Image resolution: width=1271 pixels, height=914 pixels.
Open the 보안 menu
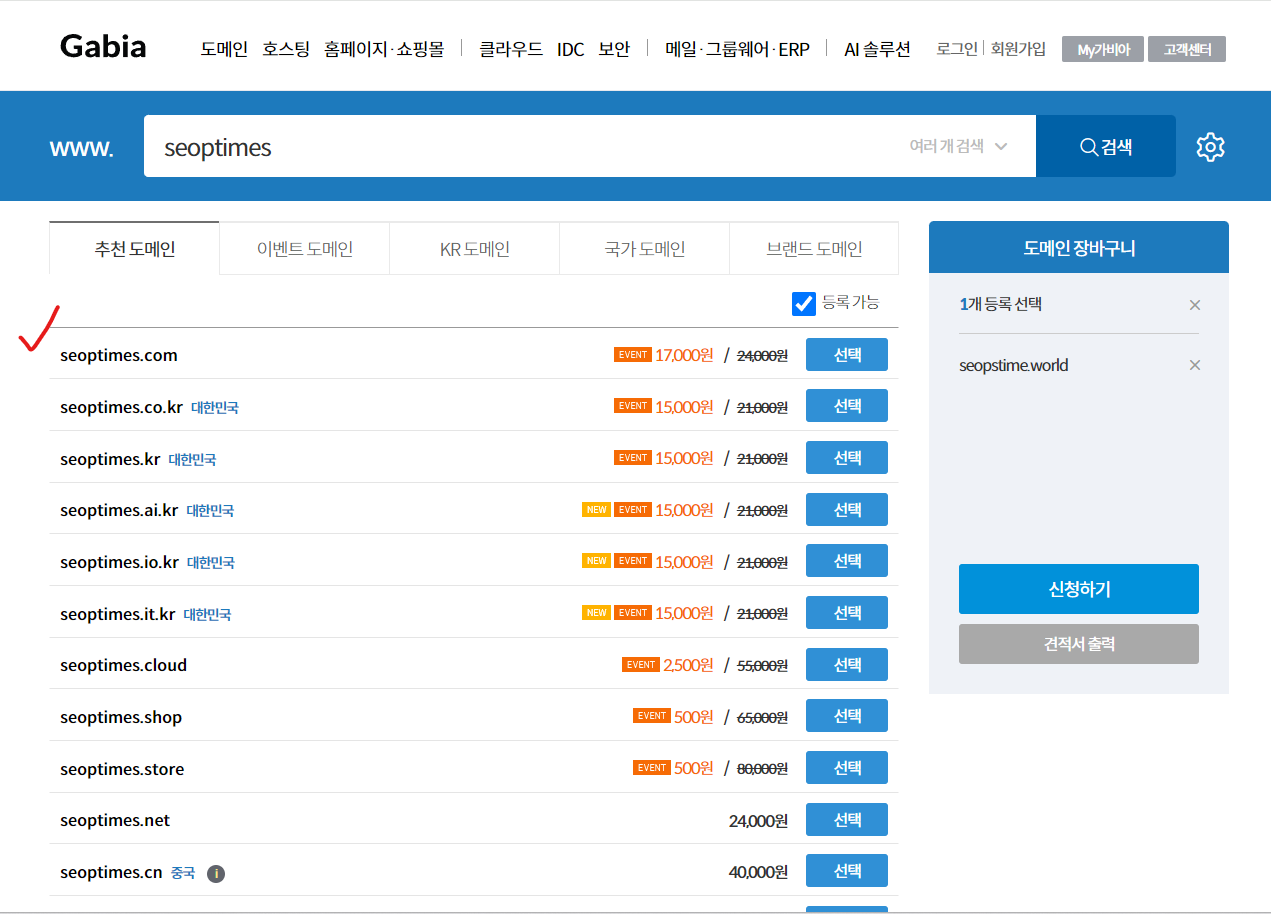click(x=614, y=48)
